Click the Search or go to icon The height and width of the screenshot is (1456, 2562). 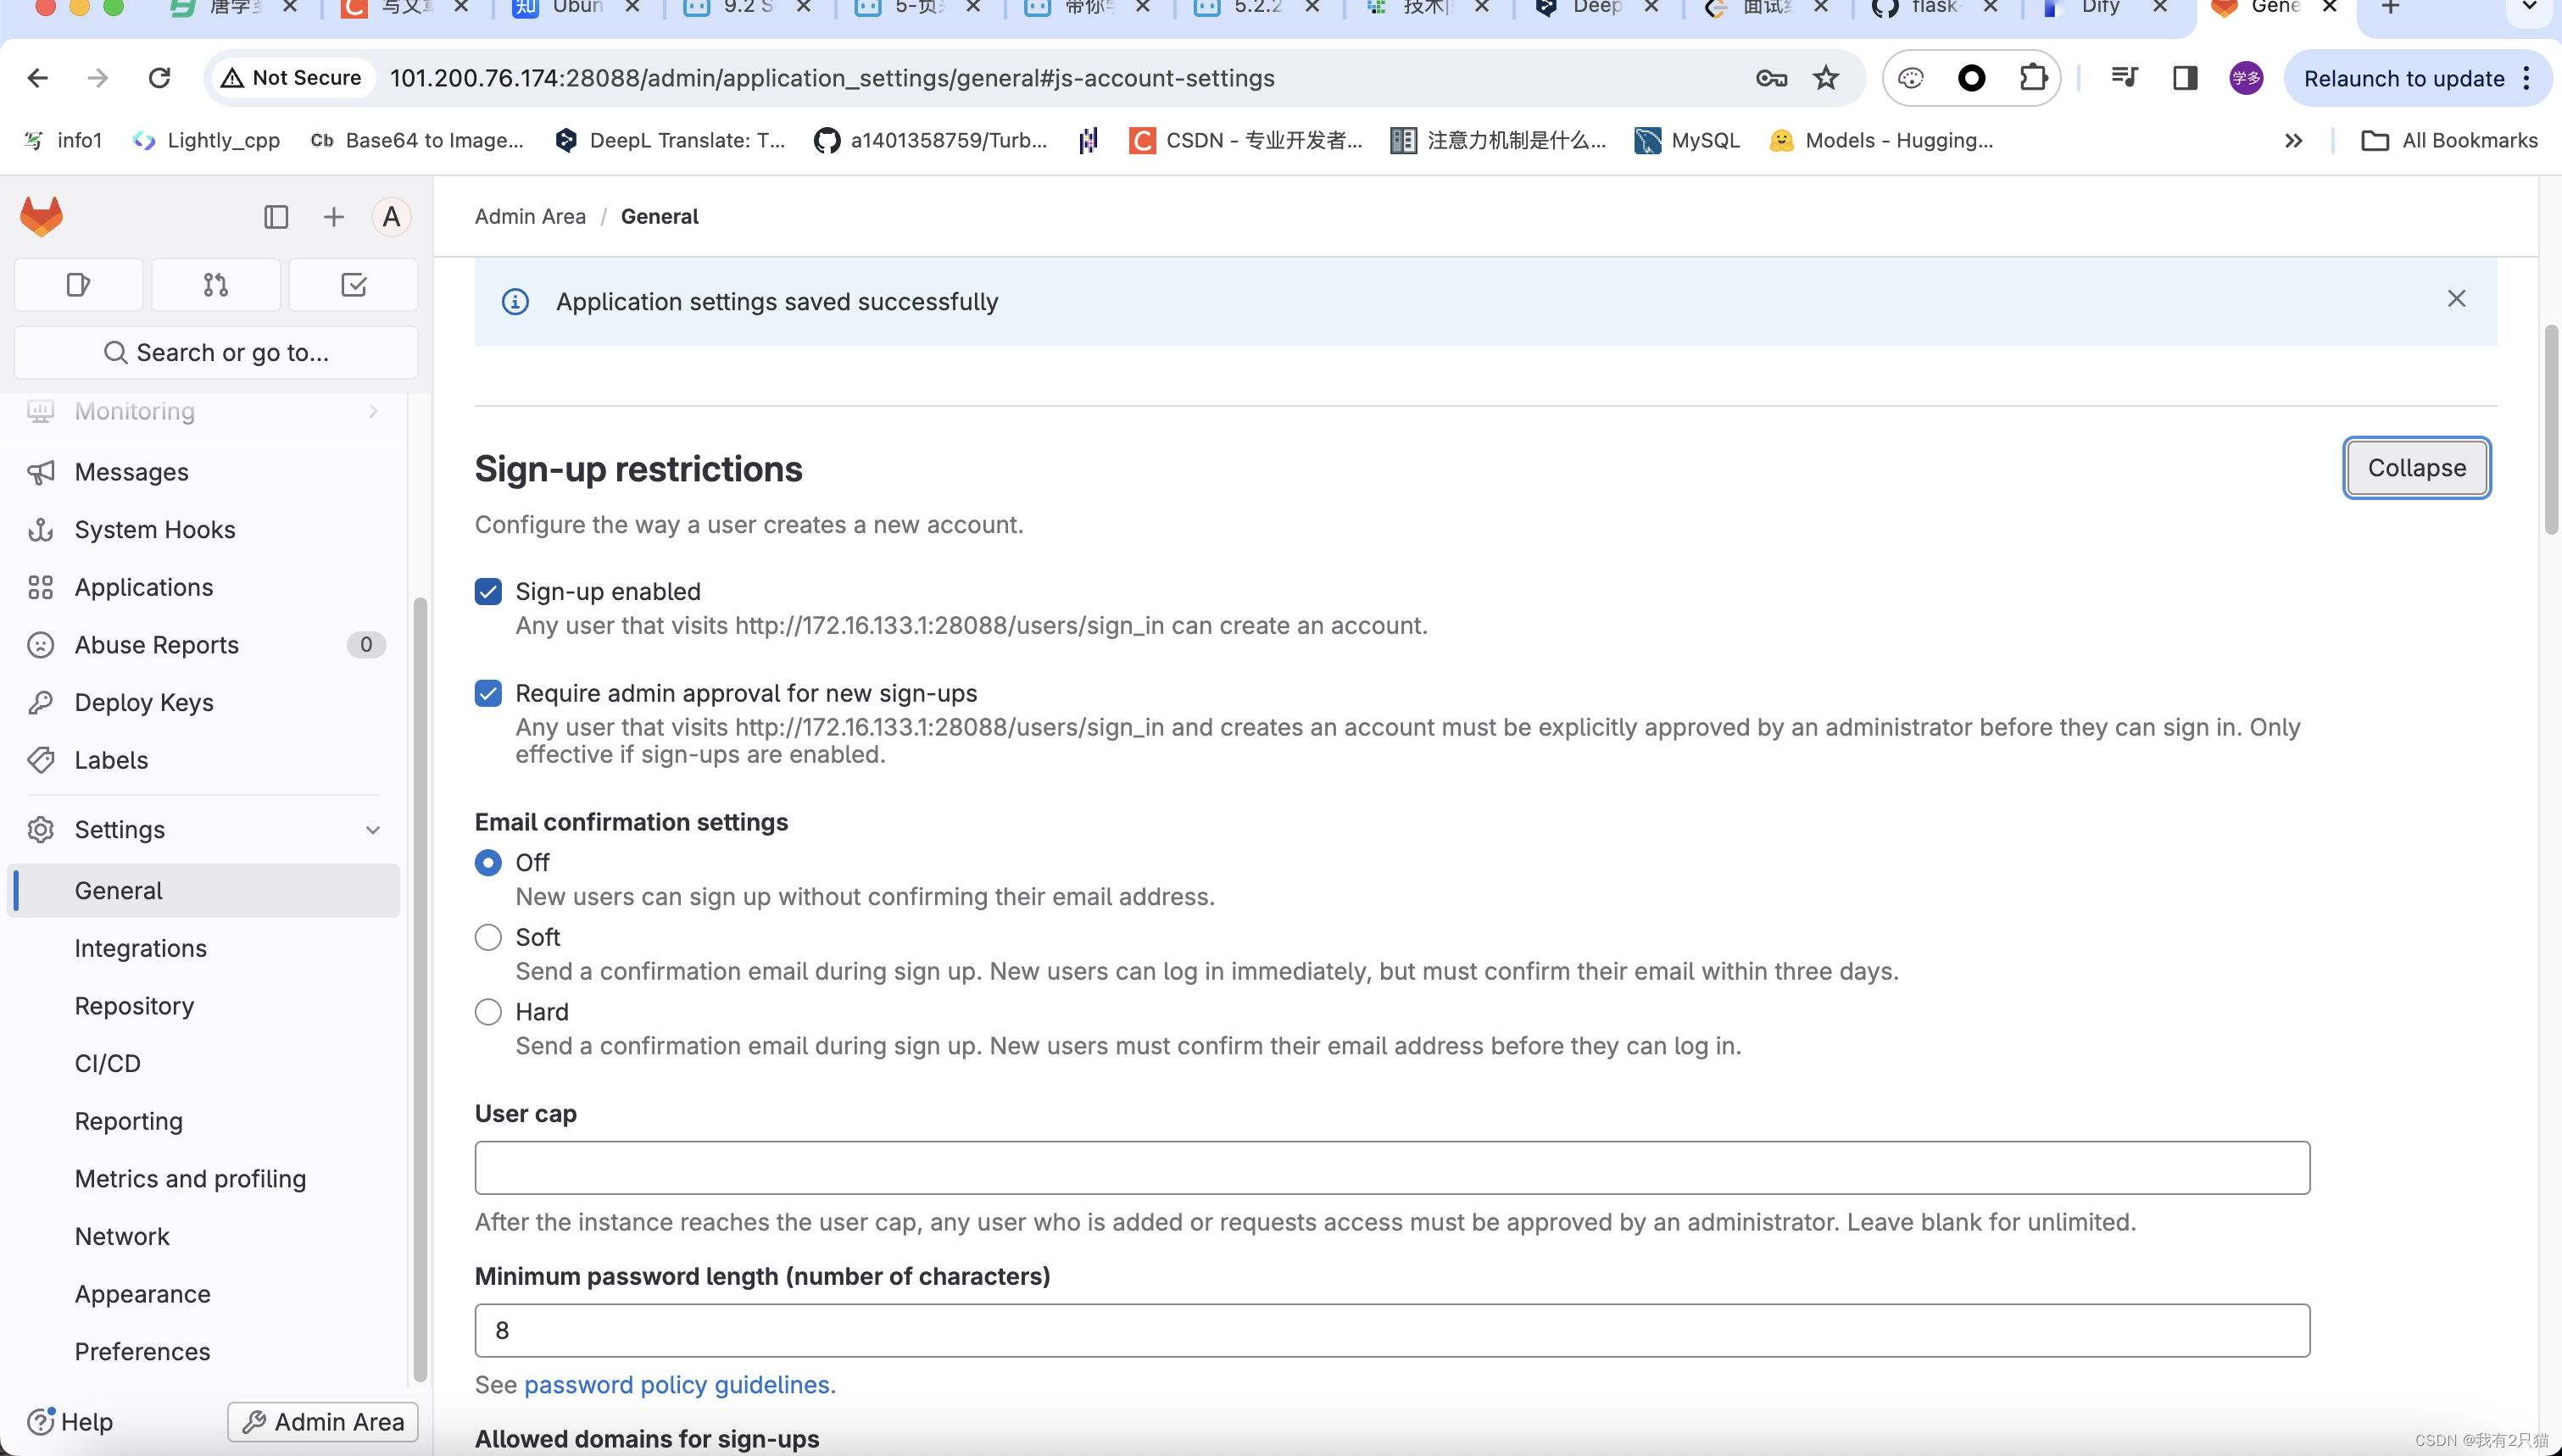click(x=114, y=352)
